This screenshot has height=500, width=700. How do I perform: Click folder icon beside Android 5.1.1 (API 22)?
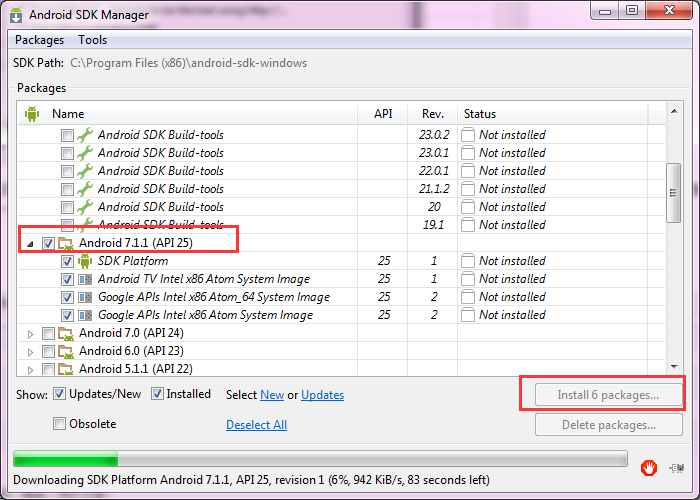click(x=66, y=369)
